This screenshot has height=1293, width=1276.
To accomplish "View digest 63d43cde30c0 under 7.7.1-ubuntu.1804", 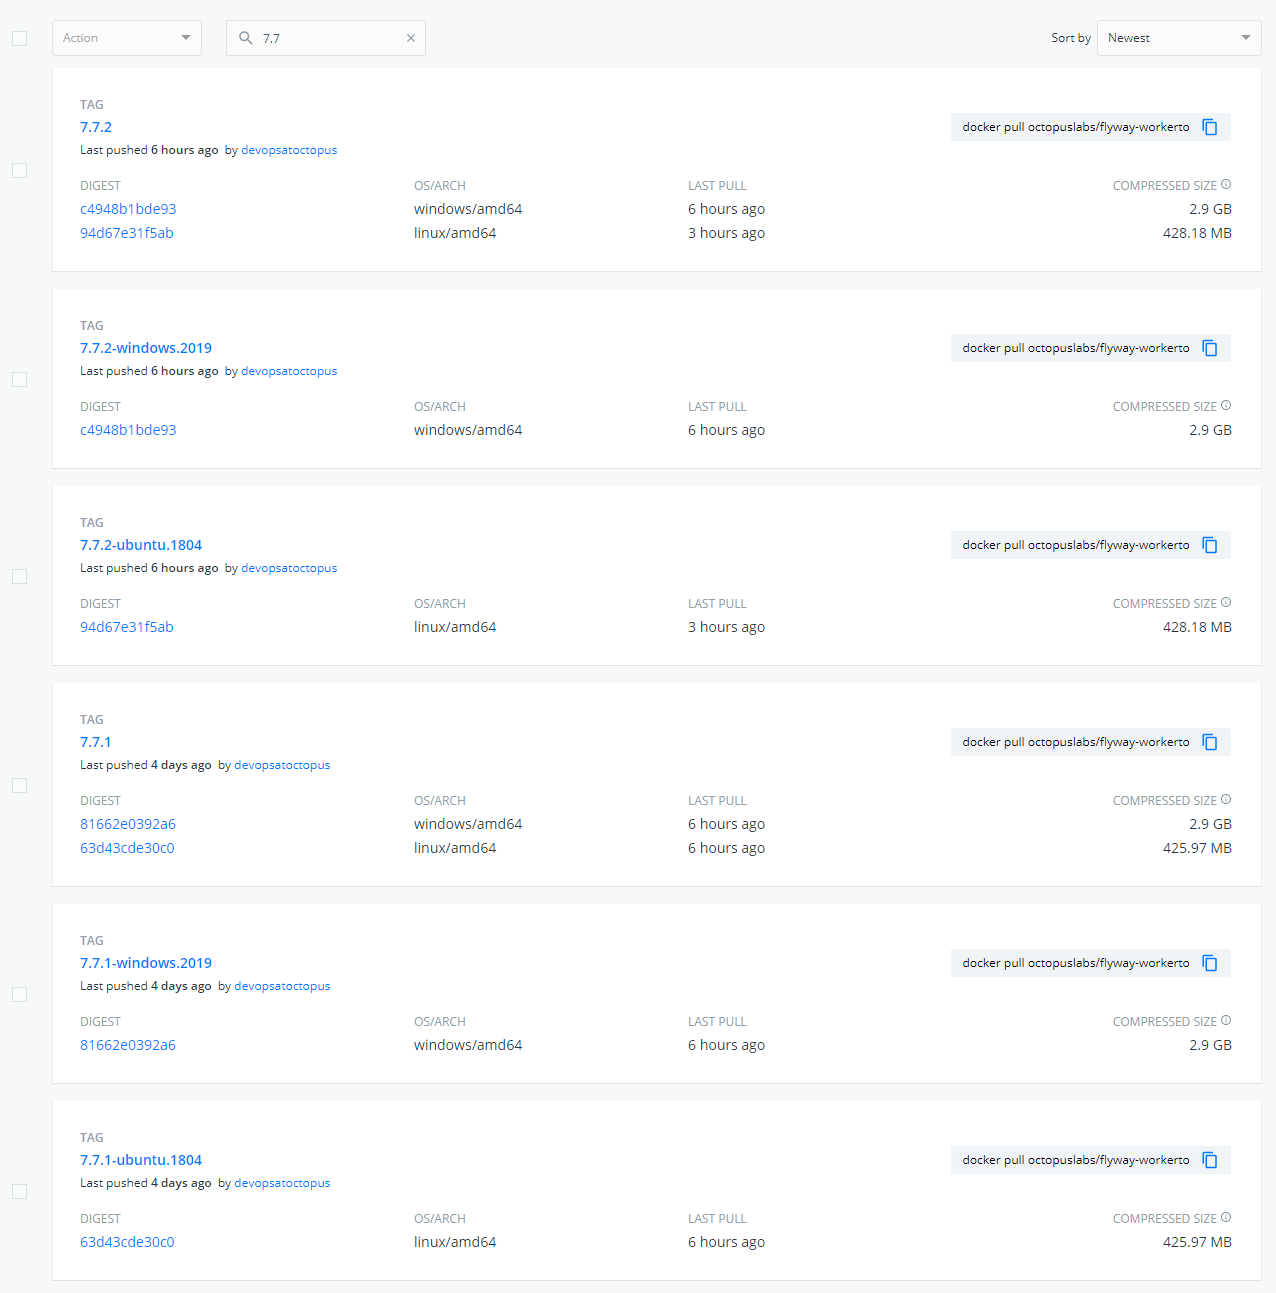I will coord(127,1242).
